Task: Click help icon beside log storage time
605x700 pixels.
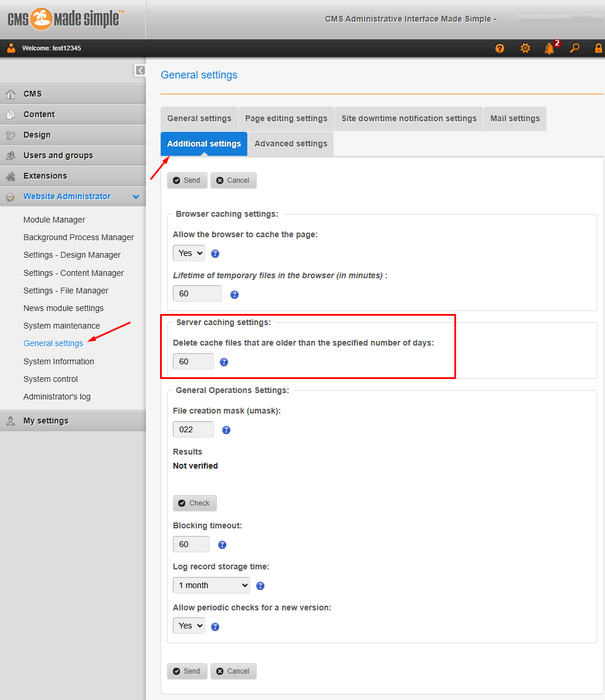Action: (260, 586)
